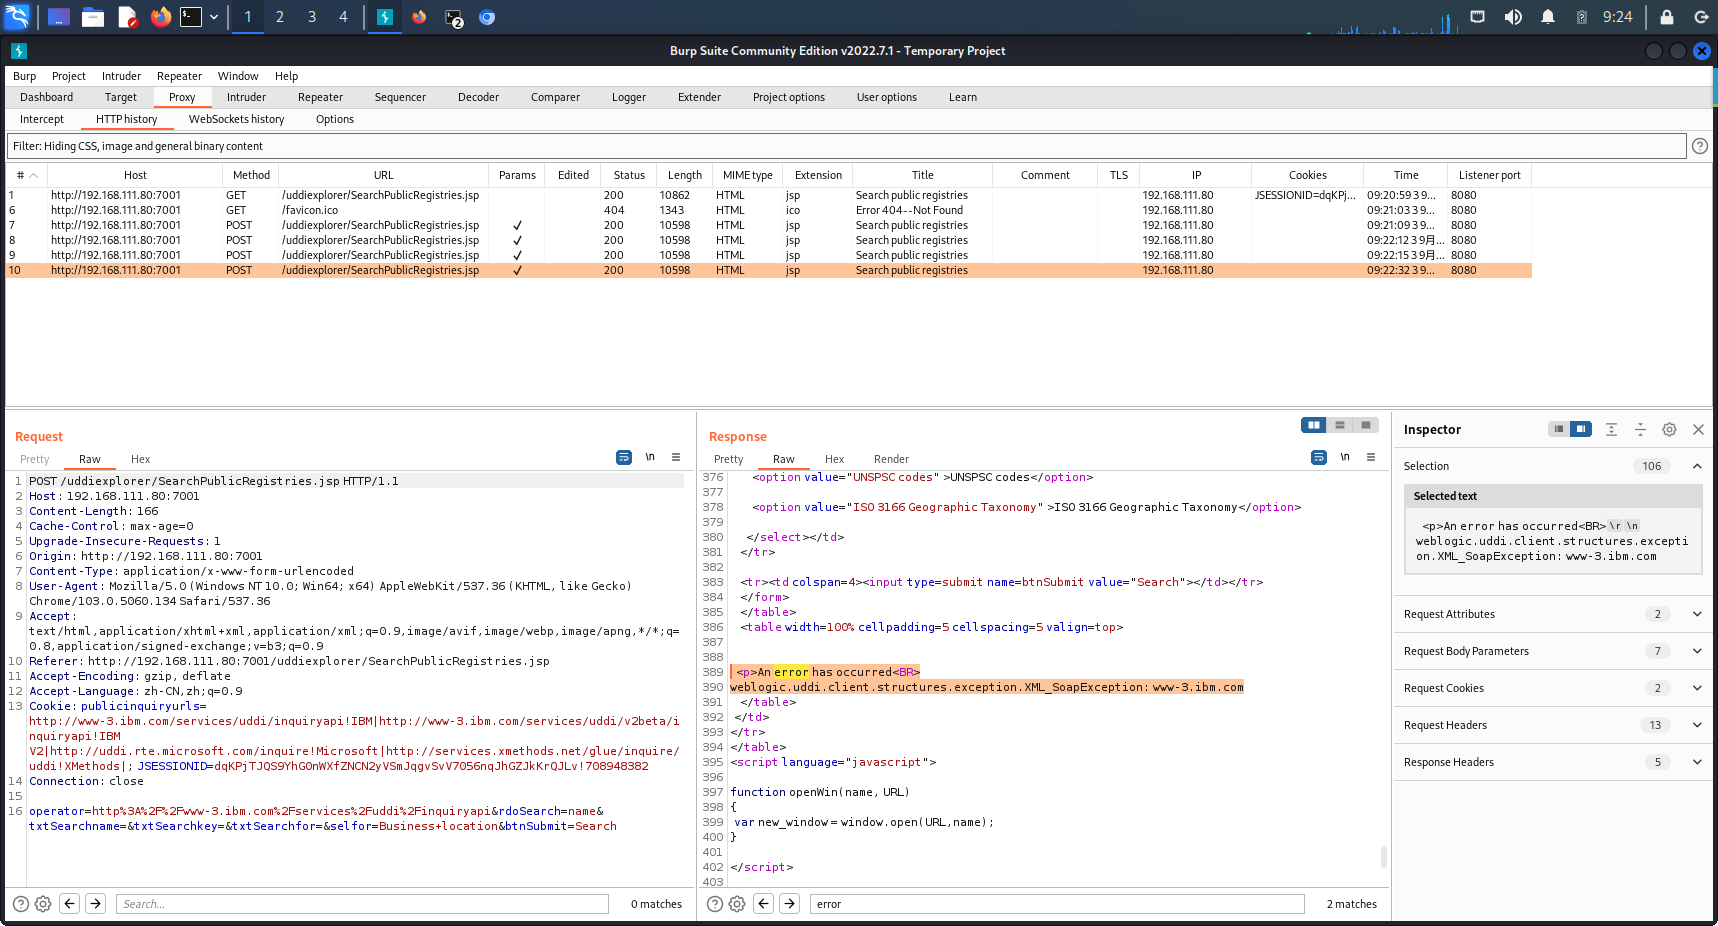Open the filter help question-mark icon
This screenshot has width=1718, height=926.
[x=1699, y=146]
